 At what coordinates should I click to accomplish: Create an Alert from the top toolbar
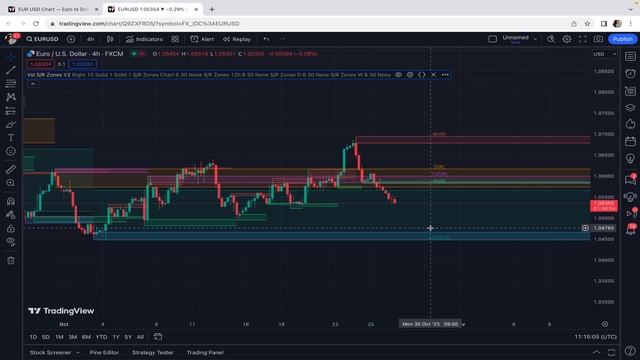pos(202,39)
